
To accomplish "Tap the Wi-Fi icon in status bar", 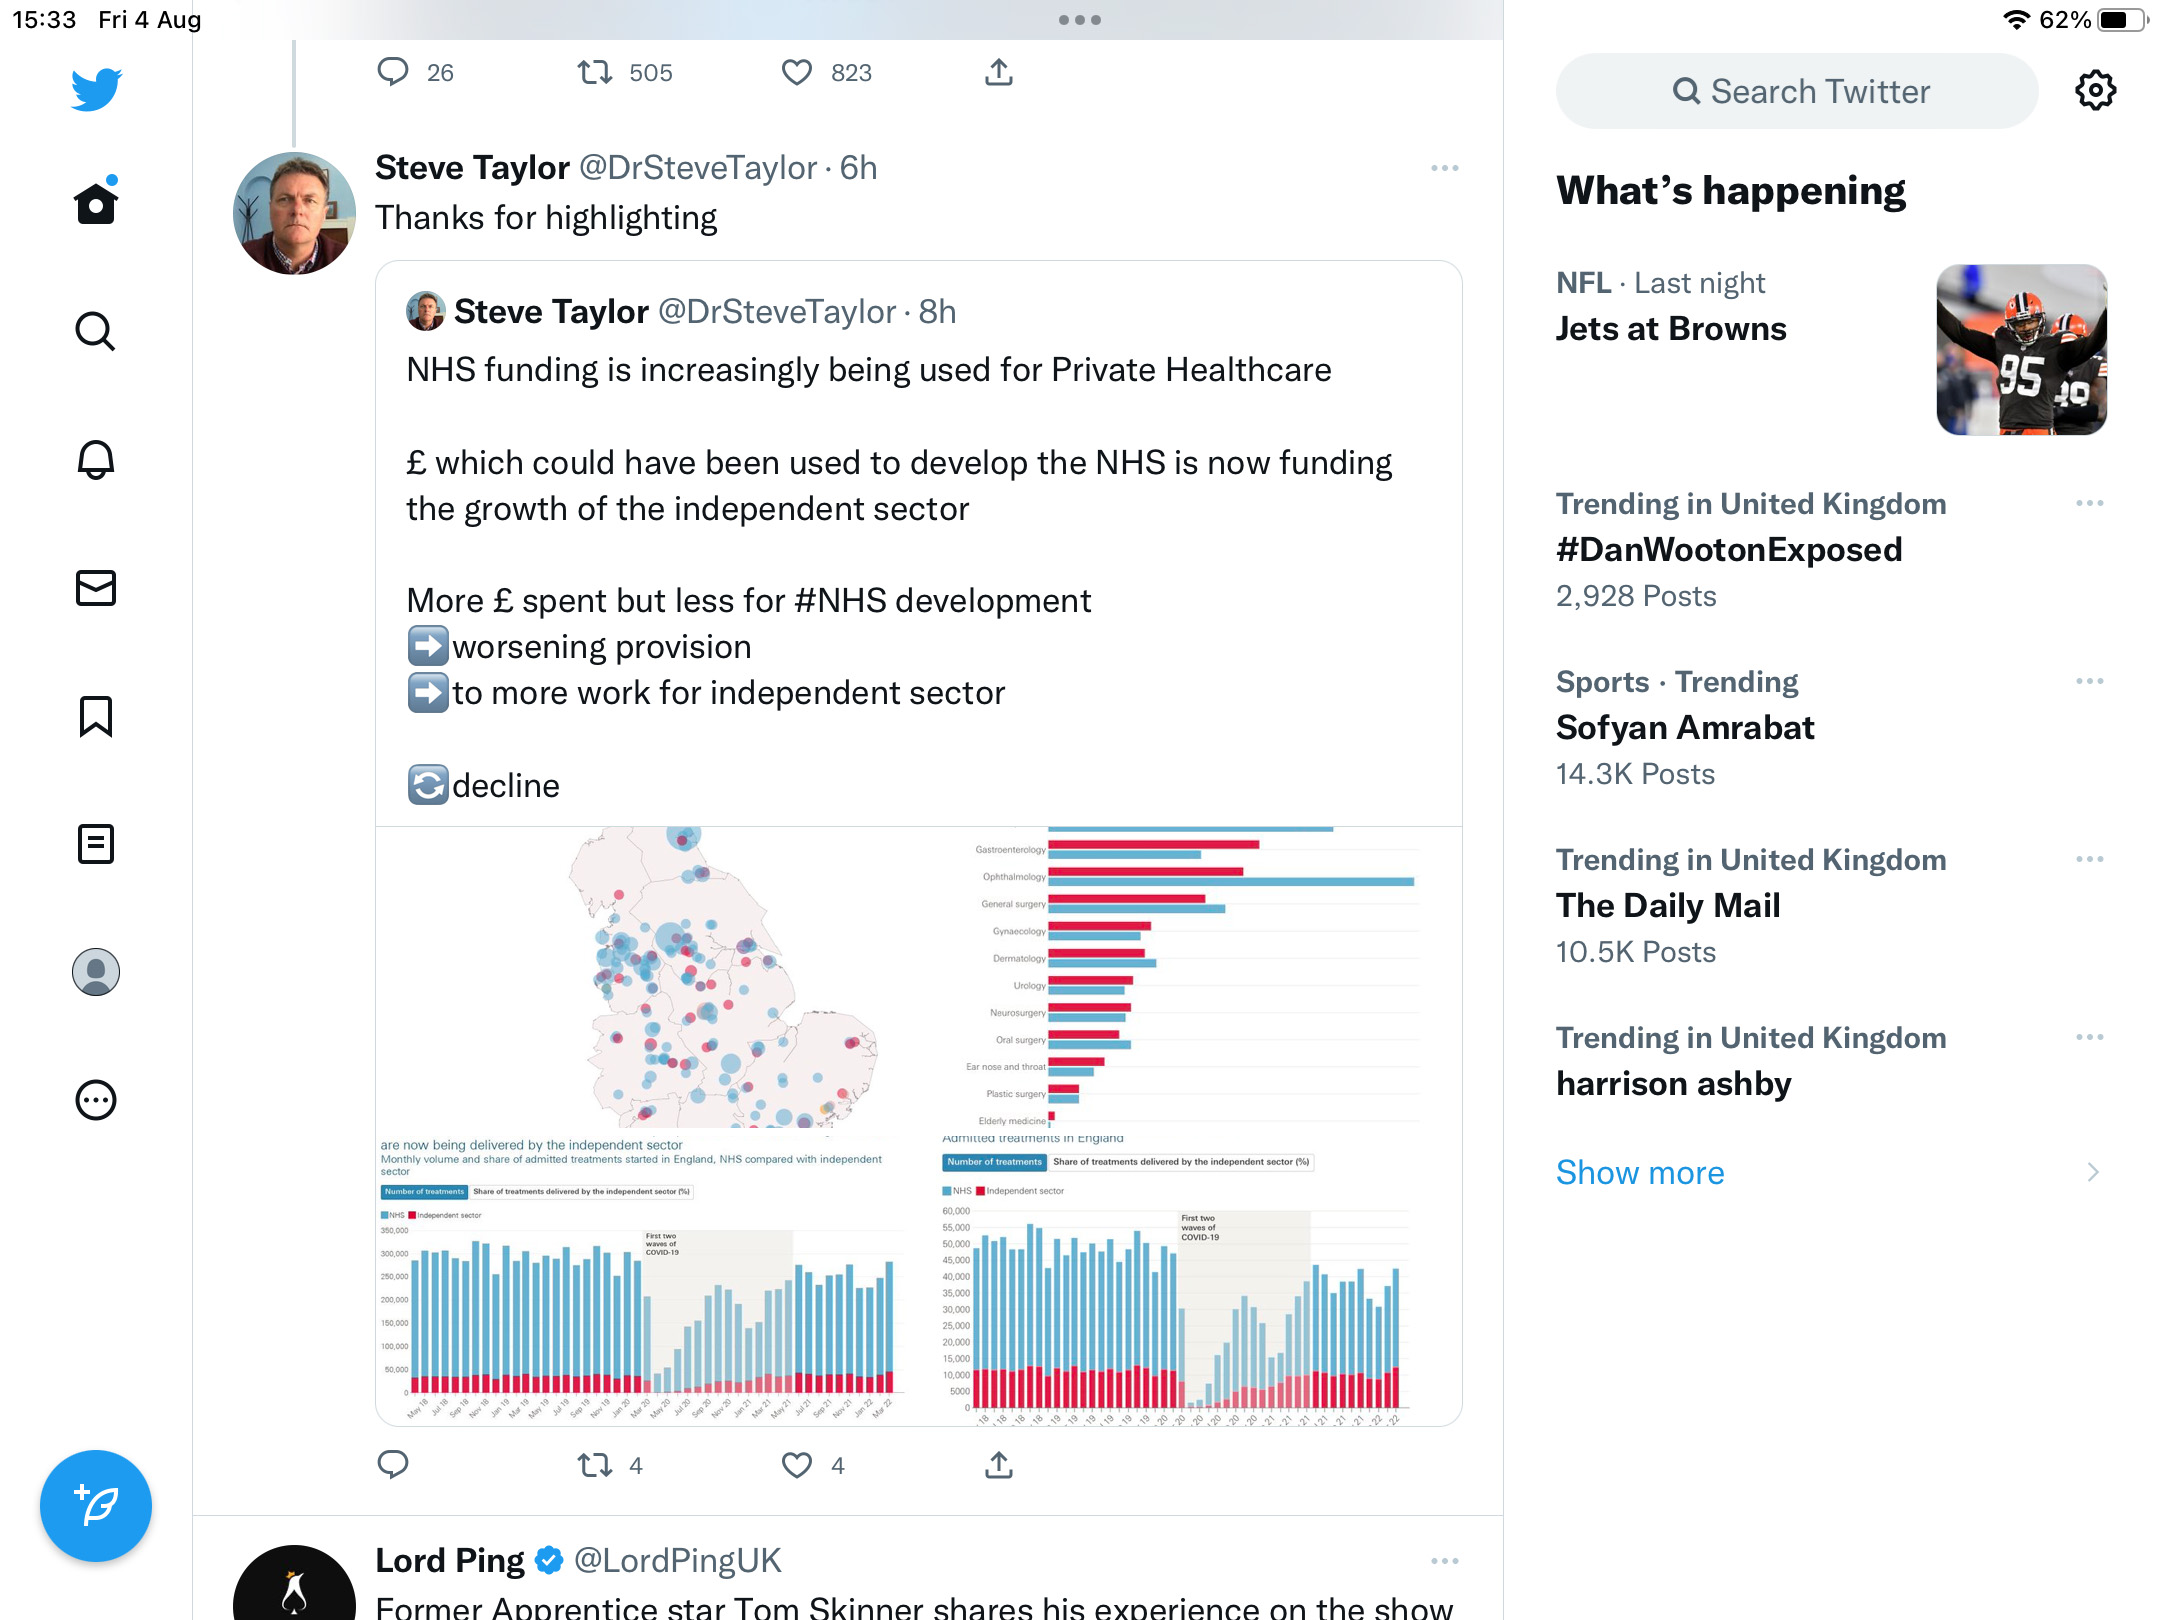I will (x=2016, y=20).
